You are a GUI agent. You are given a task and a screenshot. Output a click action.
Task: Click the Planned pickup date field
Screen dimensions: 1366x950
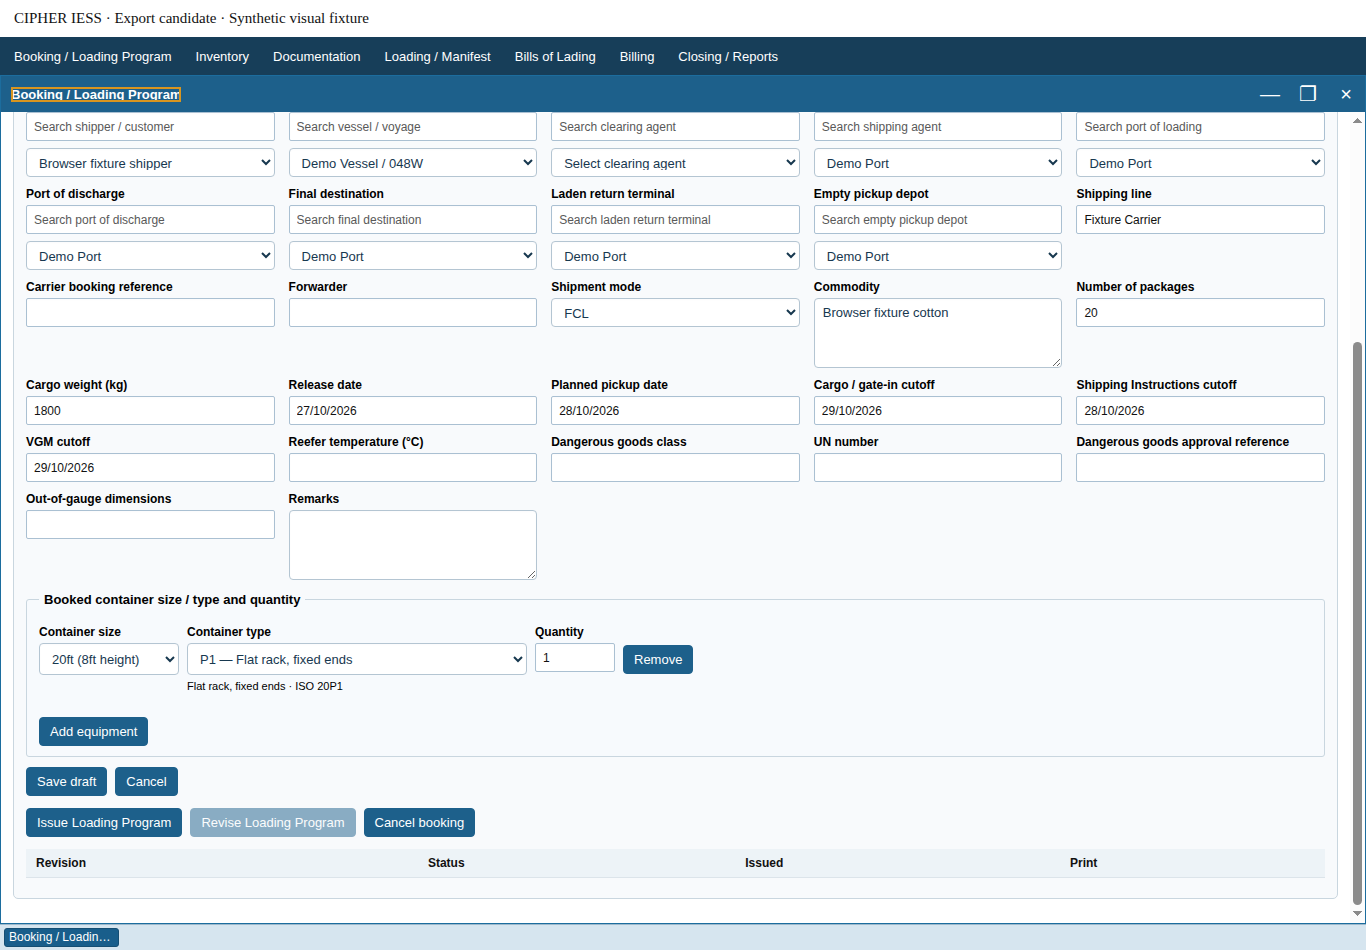pyautogui.click(x=675, y=411)
